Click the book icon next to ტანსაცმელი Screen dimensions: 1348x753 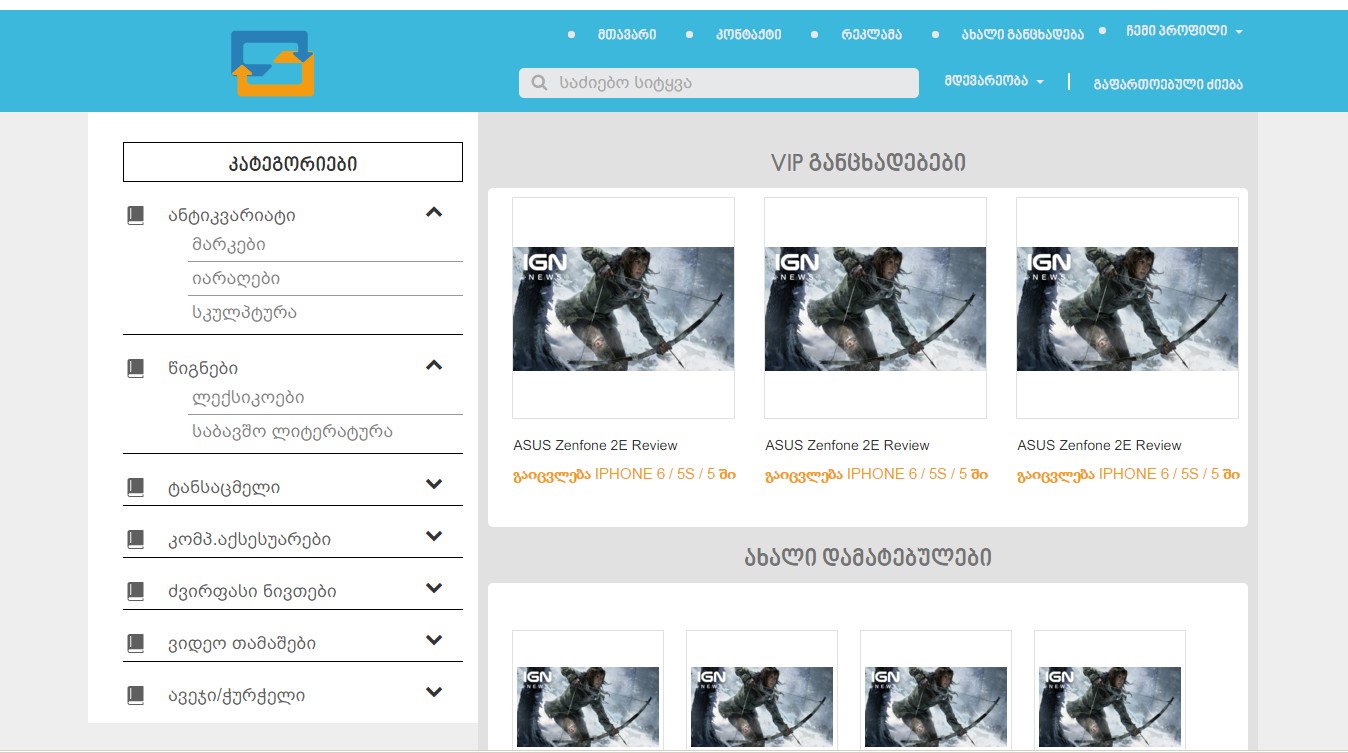tap(136, 487)
